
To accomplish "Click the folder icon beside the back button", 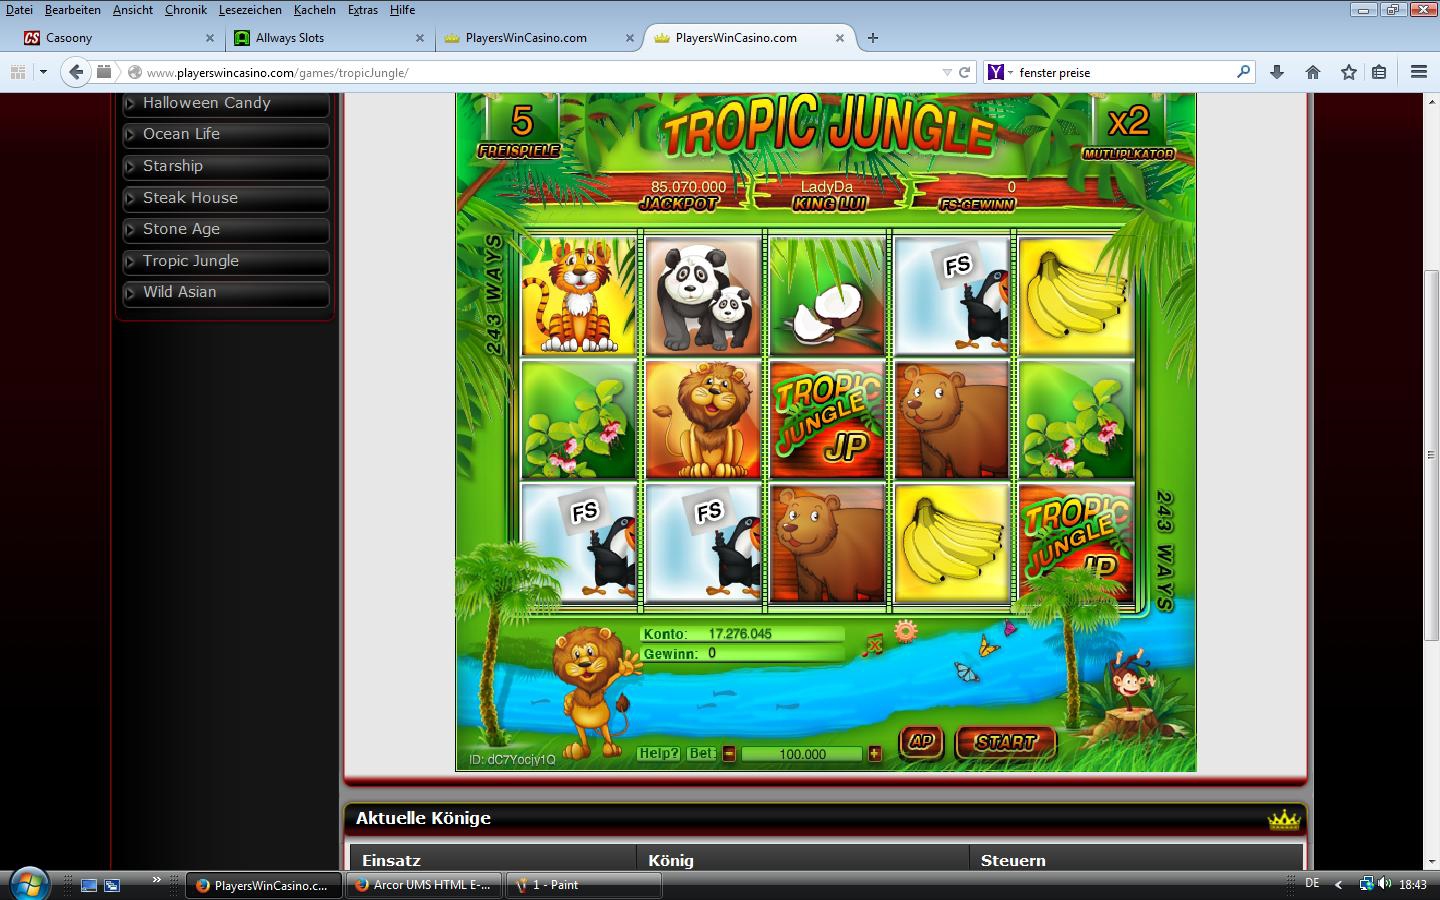I will point(104,72).
